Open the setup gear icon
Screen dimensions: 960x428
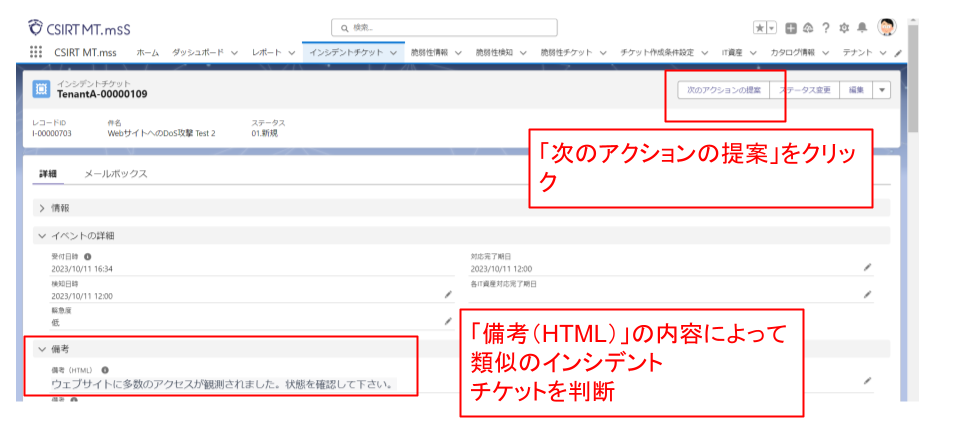(844, 28)
